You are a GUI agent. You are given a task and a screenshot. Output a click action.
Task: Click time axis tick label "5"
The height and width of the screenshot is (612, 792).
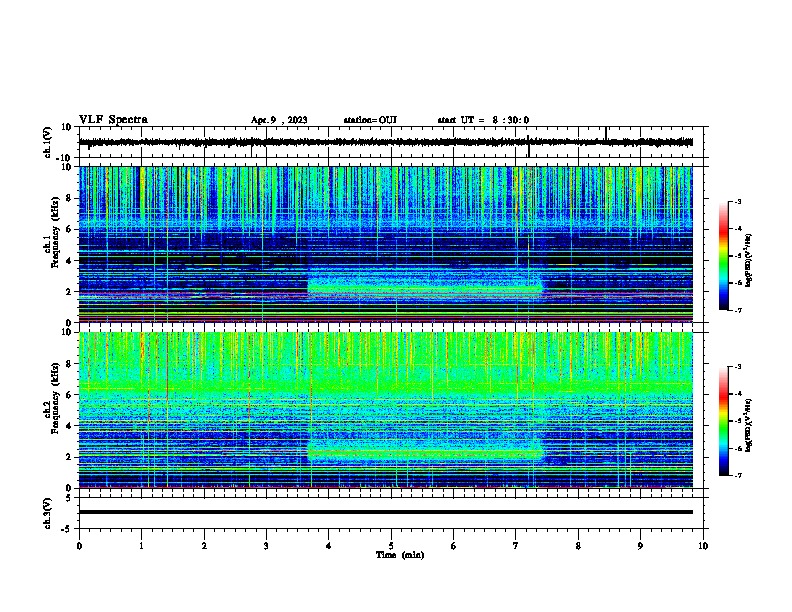391,546
